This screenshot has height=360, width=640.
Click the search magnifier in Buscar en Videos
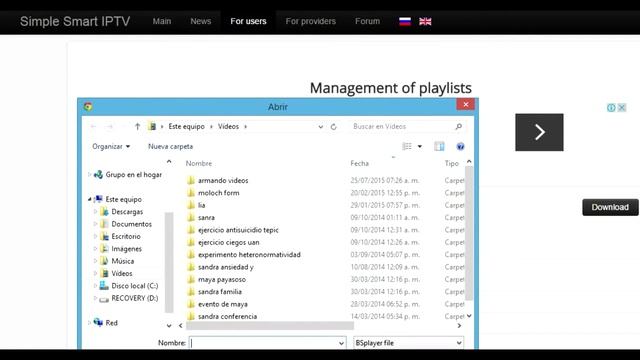pyautogui.click(x=458, y=127)
